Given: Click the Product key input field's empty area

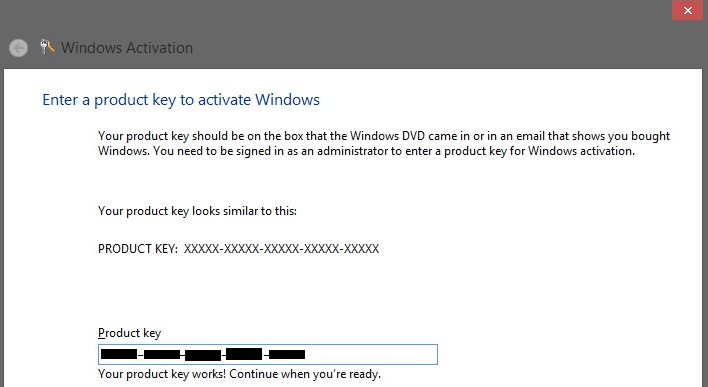Looking at the screenshot, I should coord(370,354).
